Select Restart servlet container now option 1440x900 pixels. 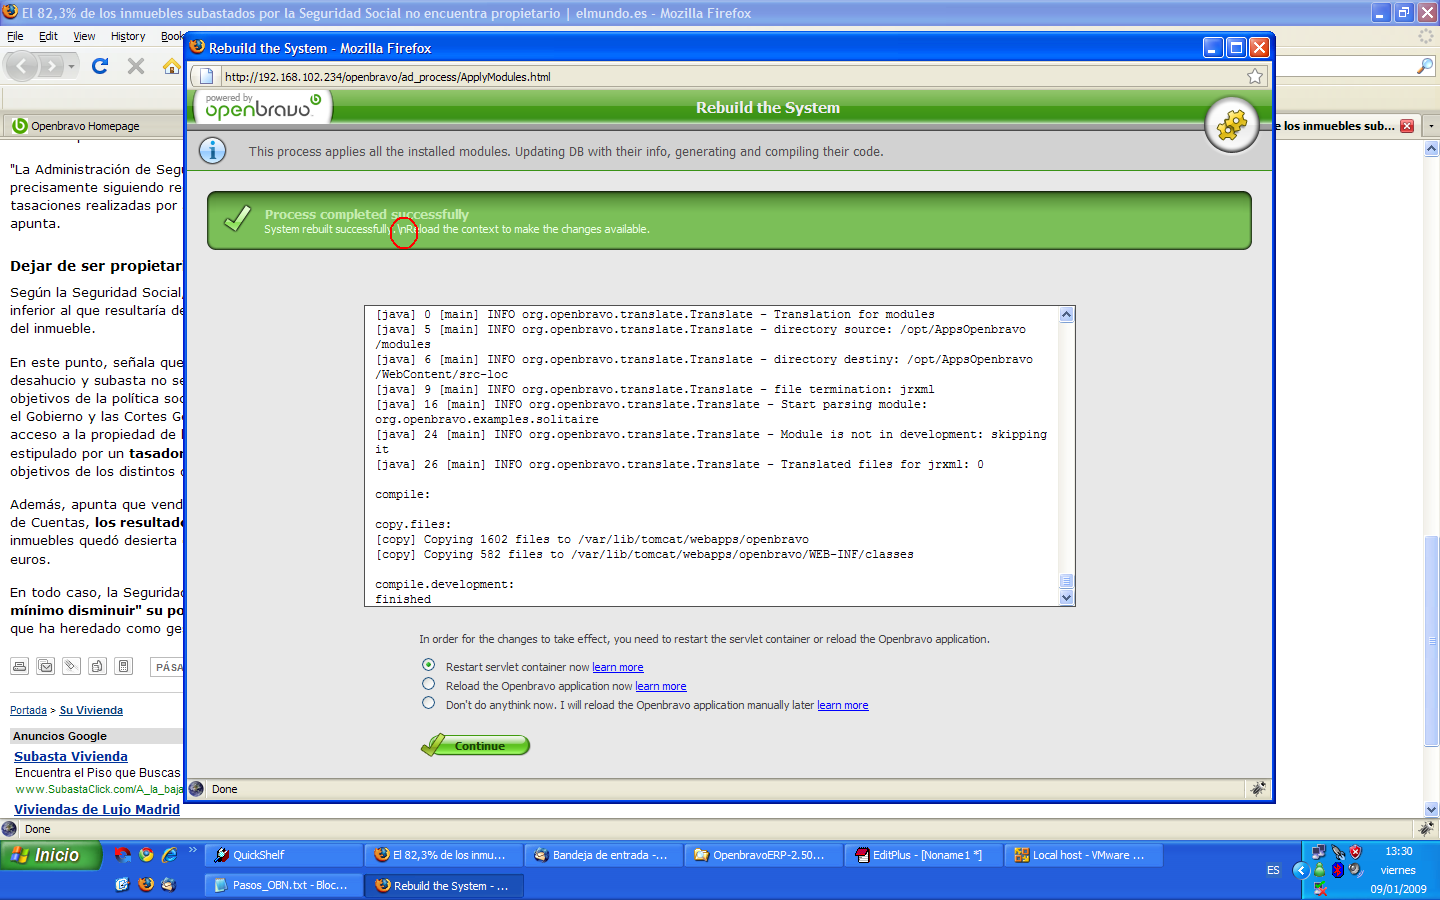(x=429, y=665)
